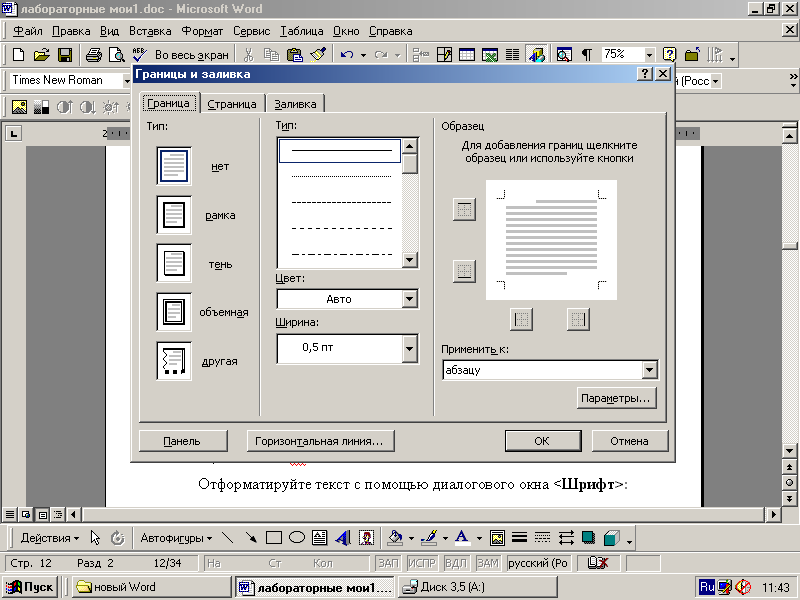Screen dimensions: 800x600
Task: Choose 'объемная' 3-D border setting
Action: 174,312
